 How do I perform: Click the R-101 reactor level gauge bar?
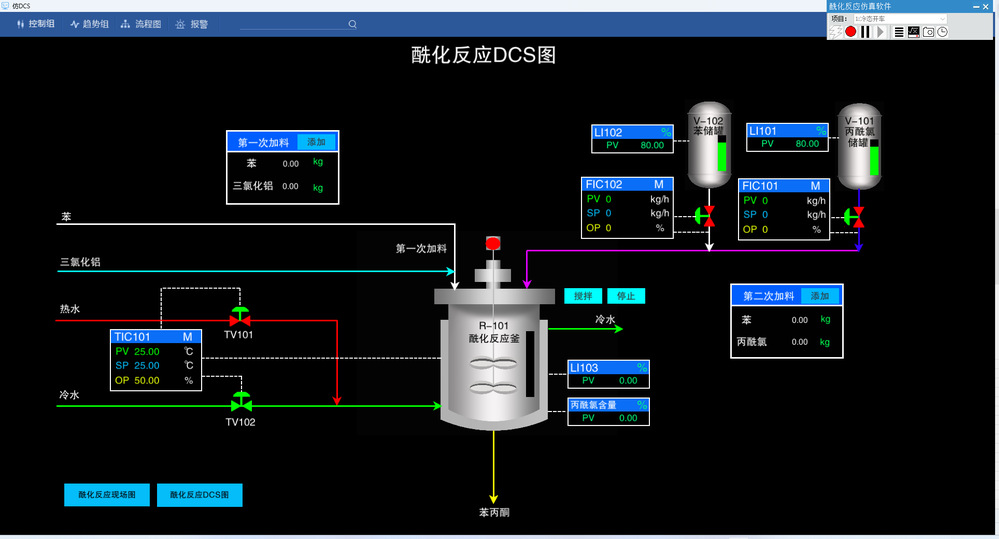[530, 364]
